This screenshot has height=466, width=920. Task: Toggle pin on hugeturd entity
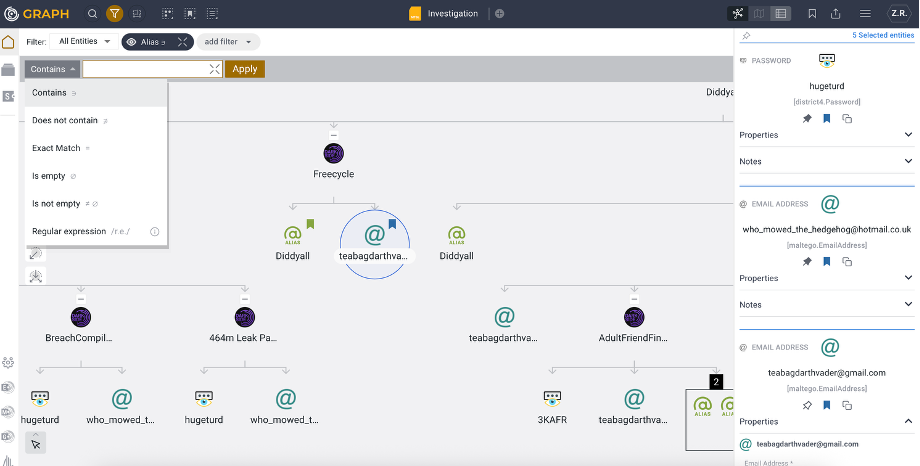(x=807, y=119)
